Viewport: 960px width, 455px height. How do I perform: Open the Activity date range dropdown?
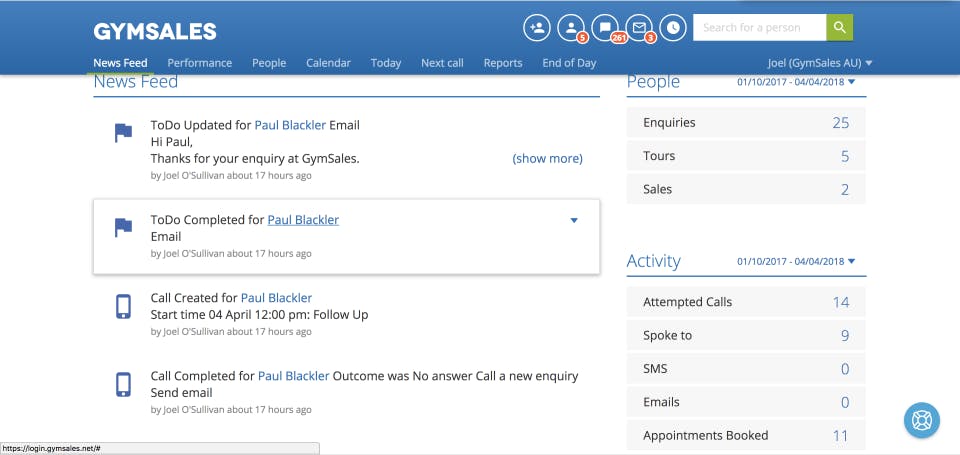click(x=796, y=261)
